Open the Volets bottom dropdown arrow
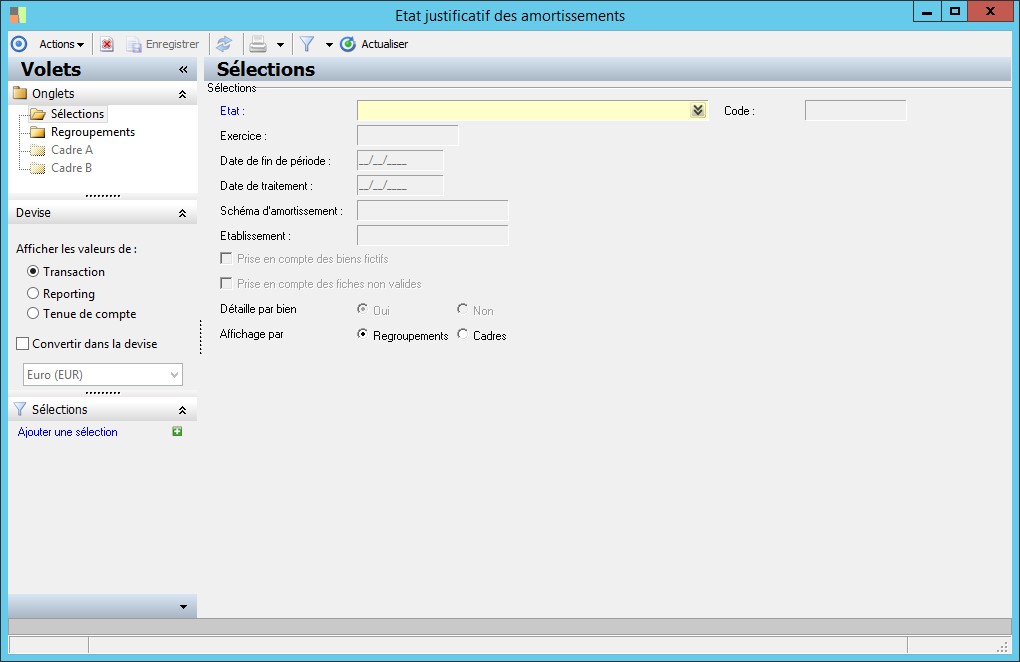Image resolution: width=1020 pixels, height=662 pixels. (183, 607)
